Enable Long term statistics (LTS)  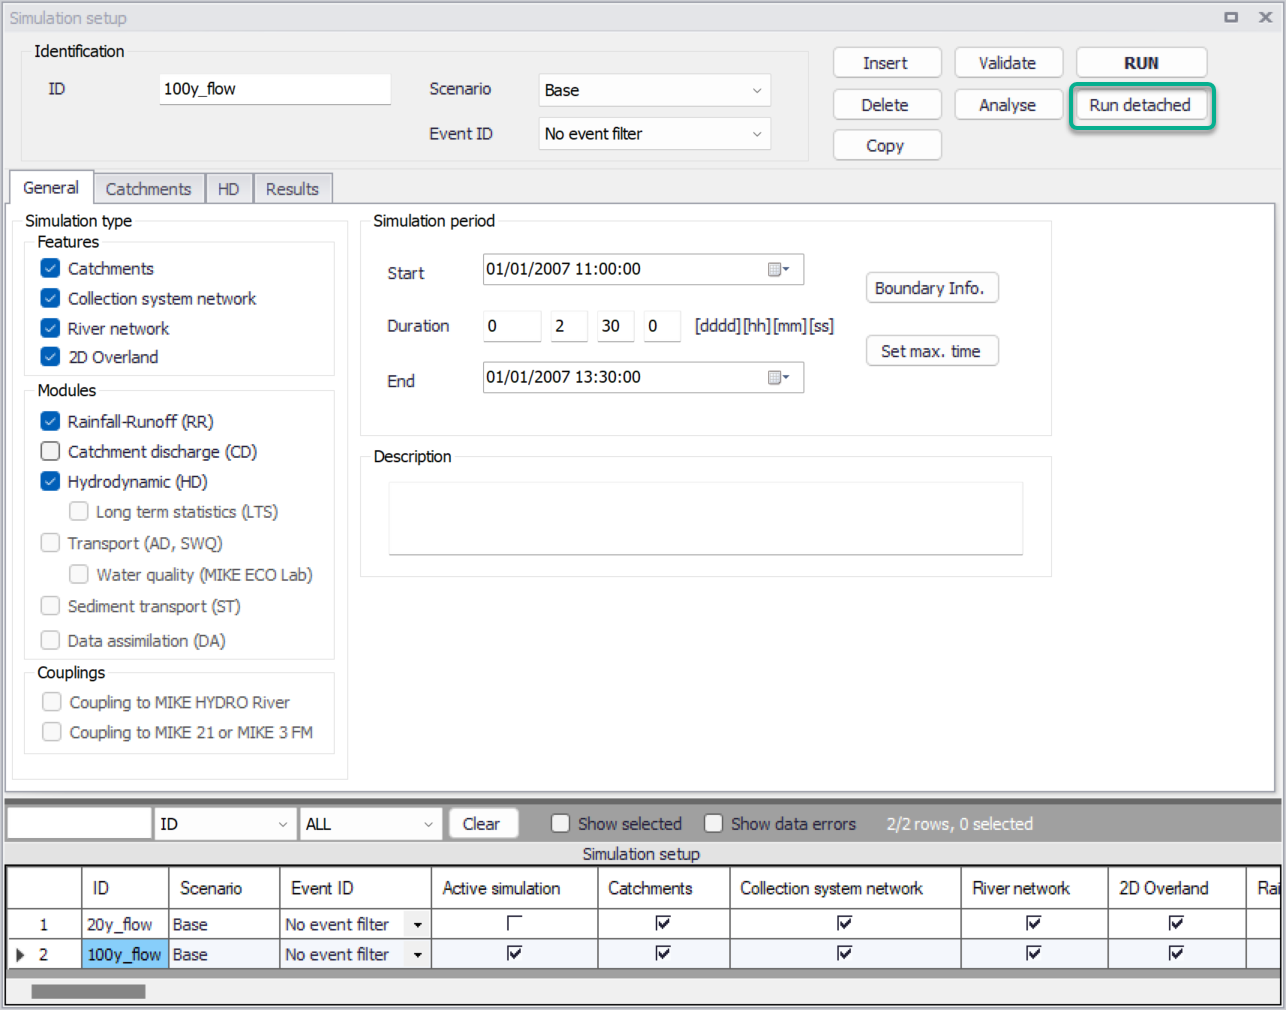pos(78,511)
